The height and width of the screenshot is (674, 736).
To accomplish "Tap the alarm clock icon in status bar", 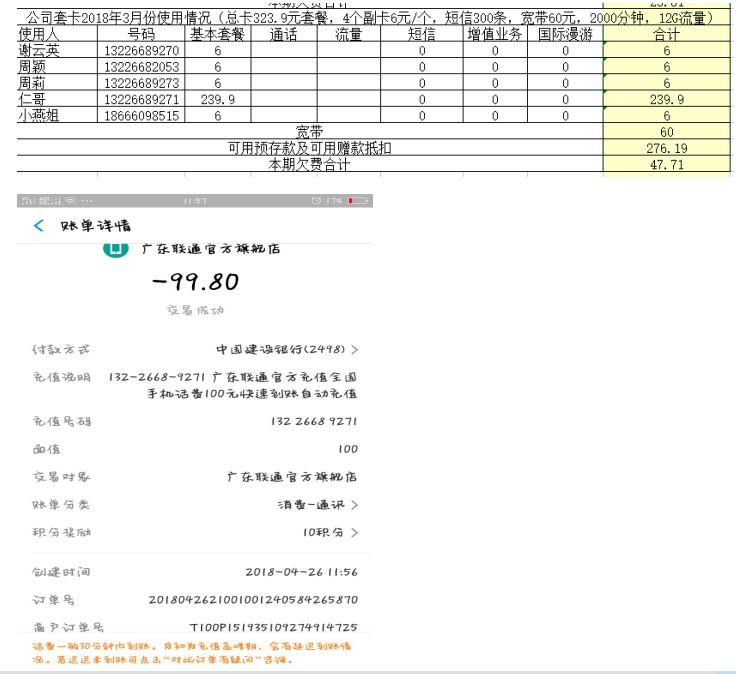I will coord(316,202).
